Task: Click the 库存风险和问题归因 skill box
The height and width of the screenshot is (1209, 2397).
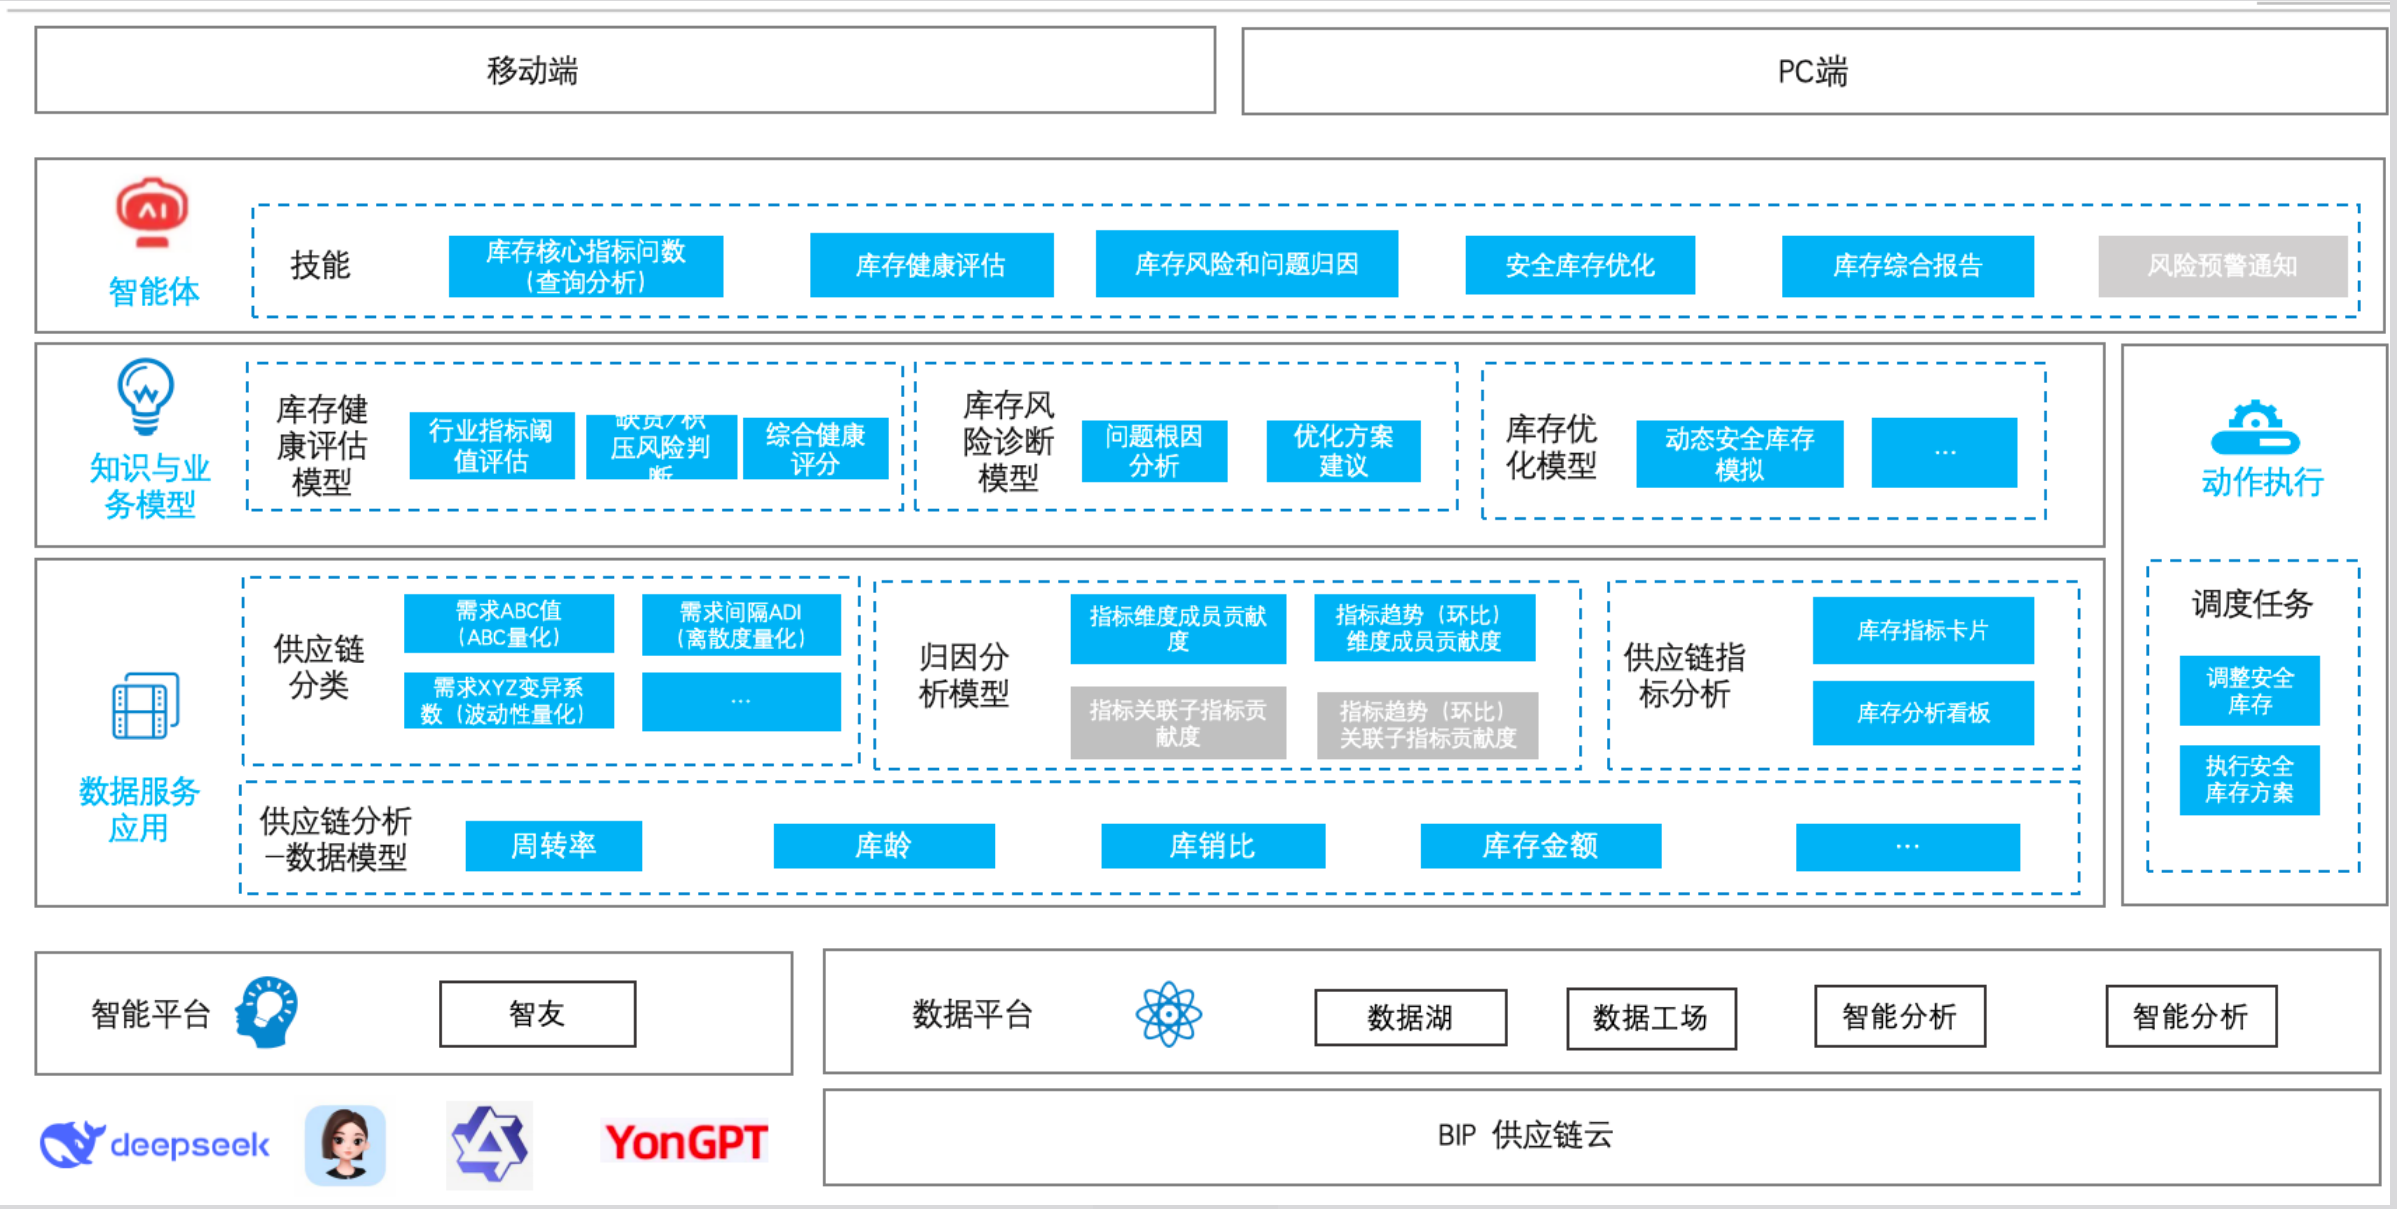Action: coord(1246,264)
